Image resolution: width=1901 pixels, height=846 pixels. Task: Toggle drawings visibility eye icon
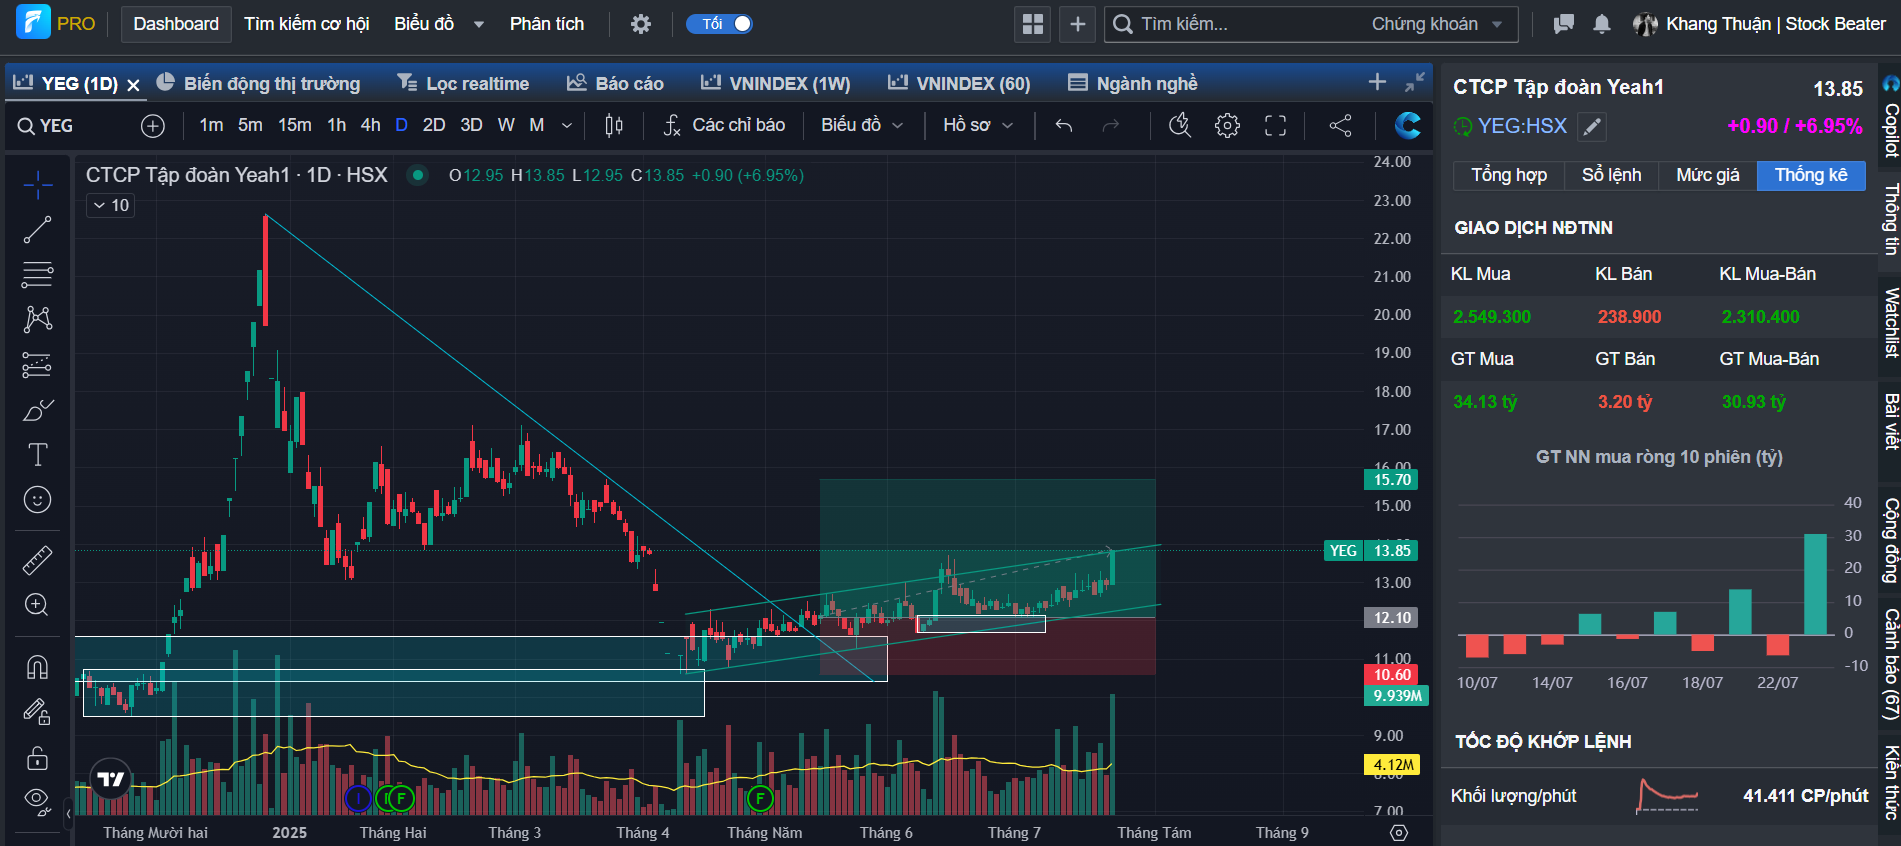(x=37, y=799)
